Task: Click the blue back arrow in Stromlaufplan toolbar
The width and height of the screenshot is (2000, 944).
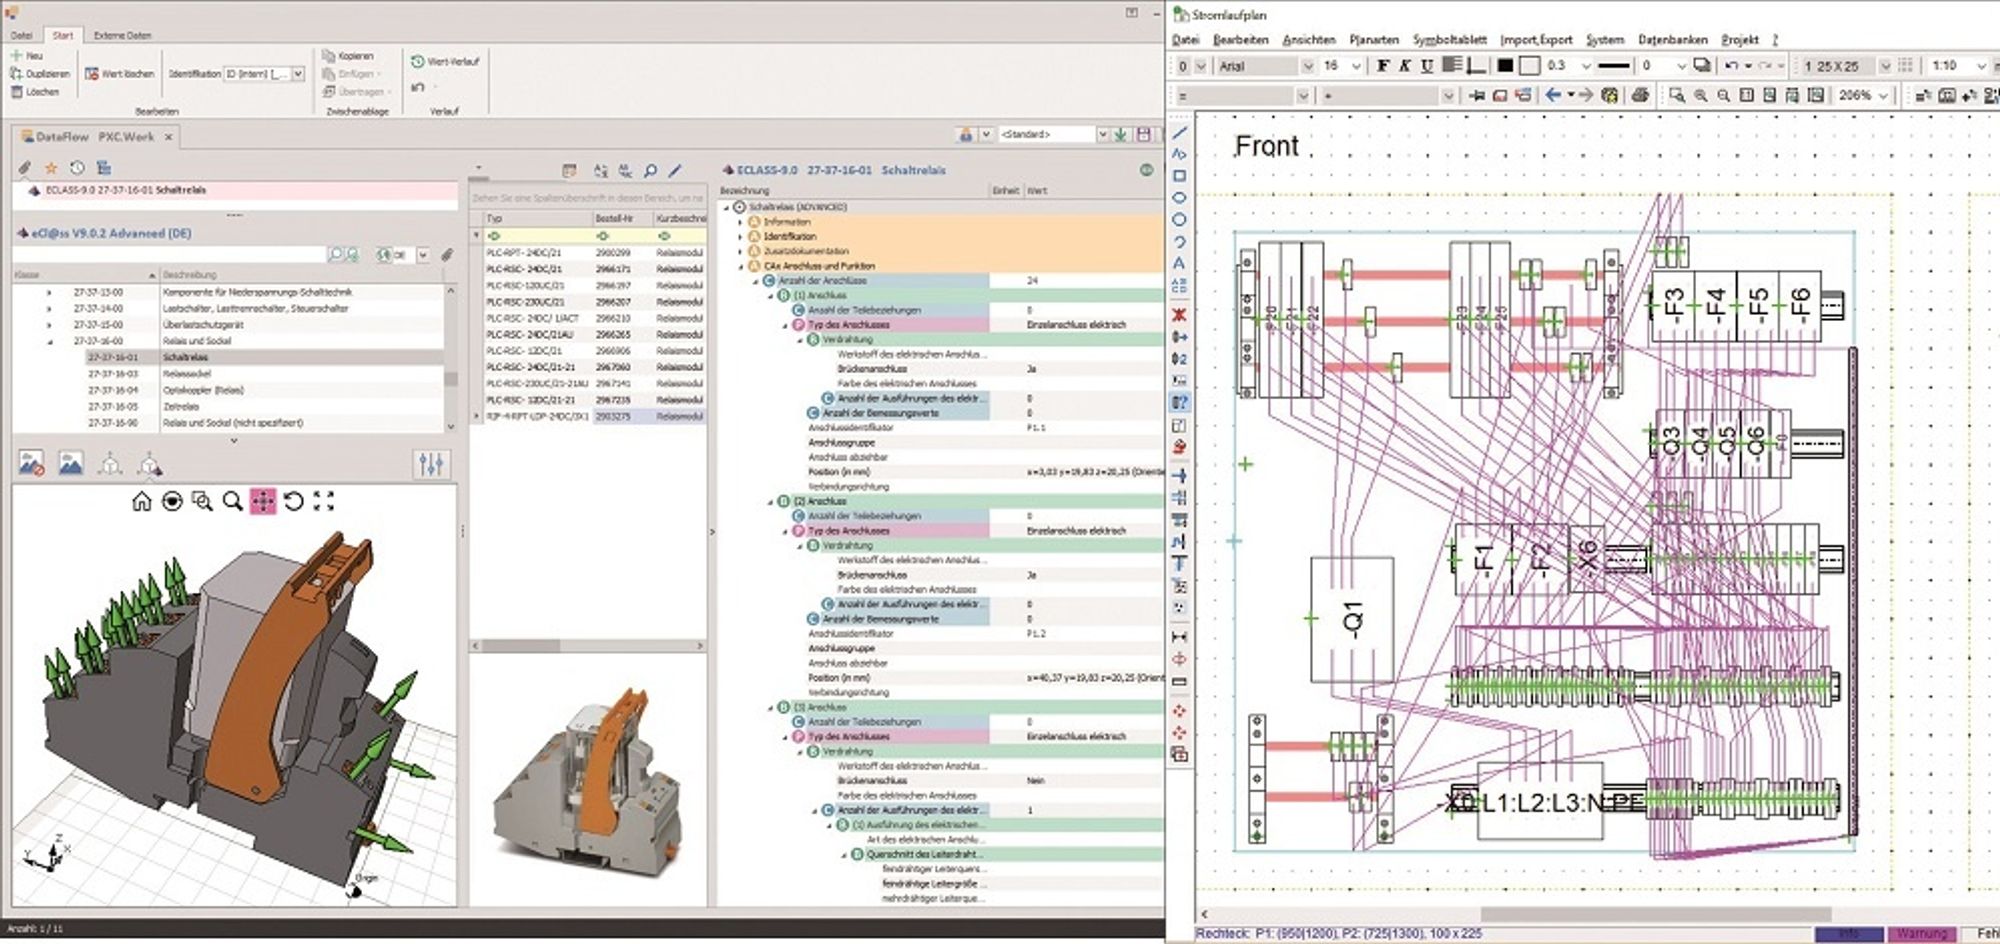Action: (x=1553, y=95)
